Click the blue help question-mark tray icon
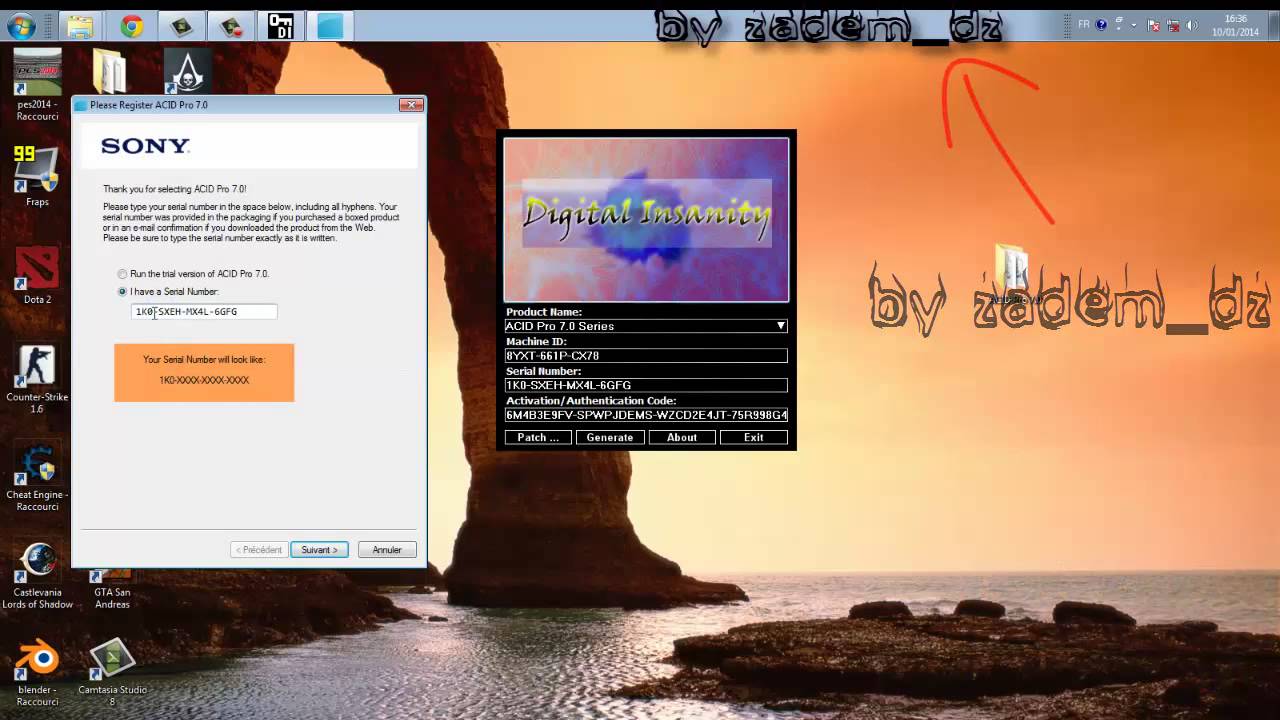This screenshot has width=1280, height=720. [1102, 23]
